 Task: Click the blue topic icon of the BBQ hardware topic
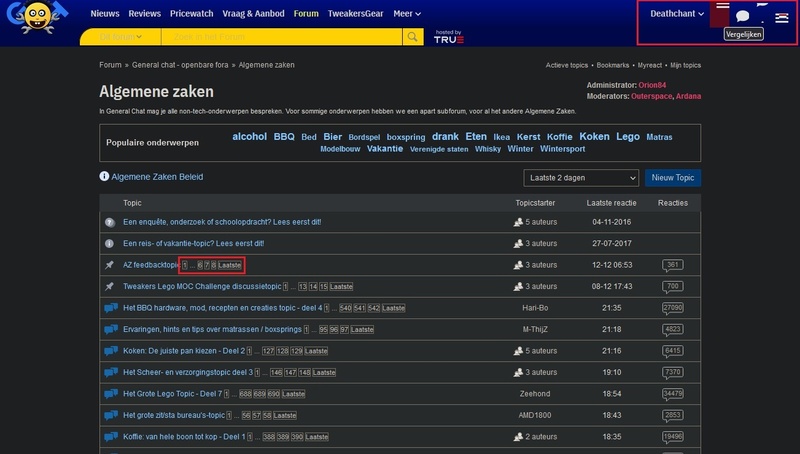tap(111, 308)
